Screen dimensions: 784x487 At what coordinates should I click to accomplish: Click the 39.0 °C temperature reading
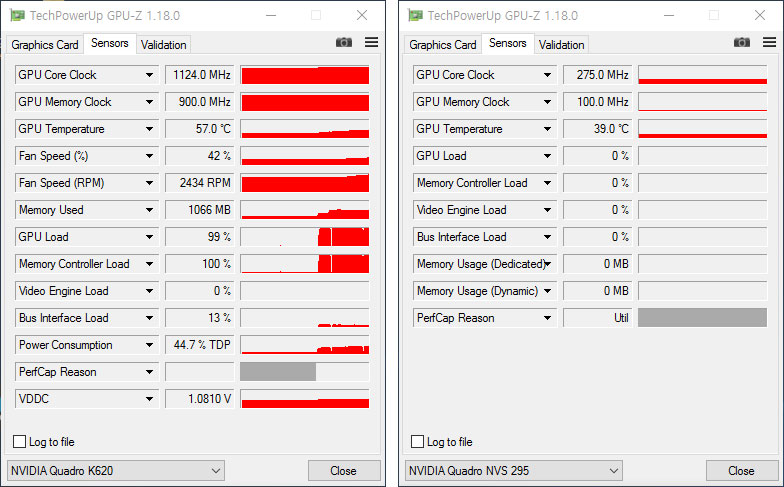pos(598,129)
